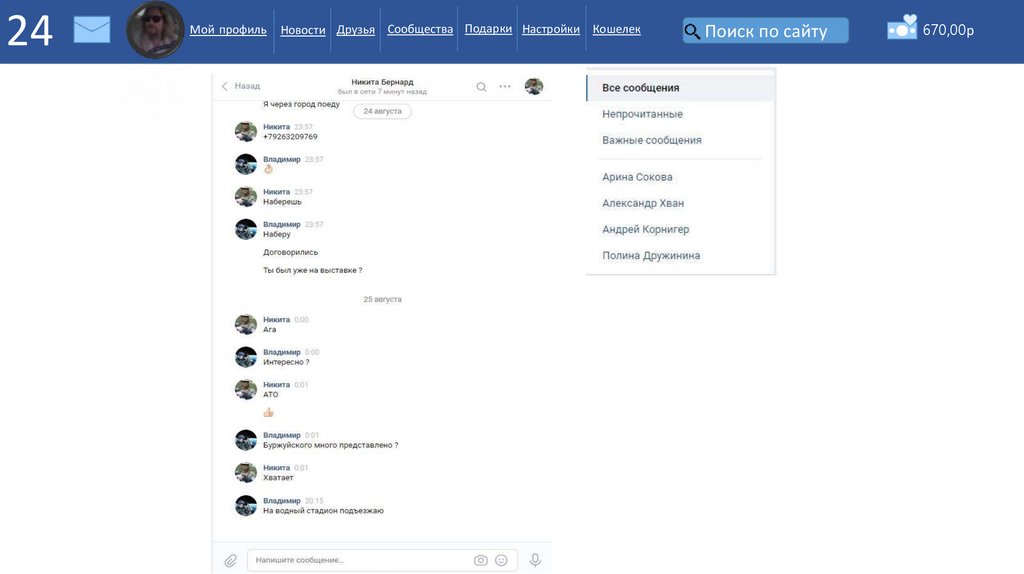
Task: Click the paperclip attach file icon
Action: point(231,560)
